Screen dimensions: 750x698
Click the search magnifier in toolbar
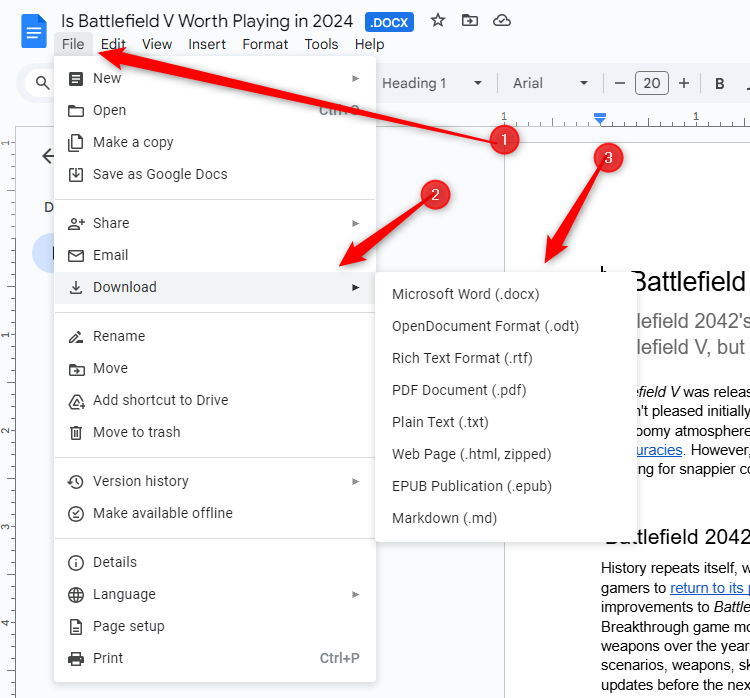point(43,83)
